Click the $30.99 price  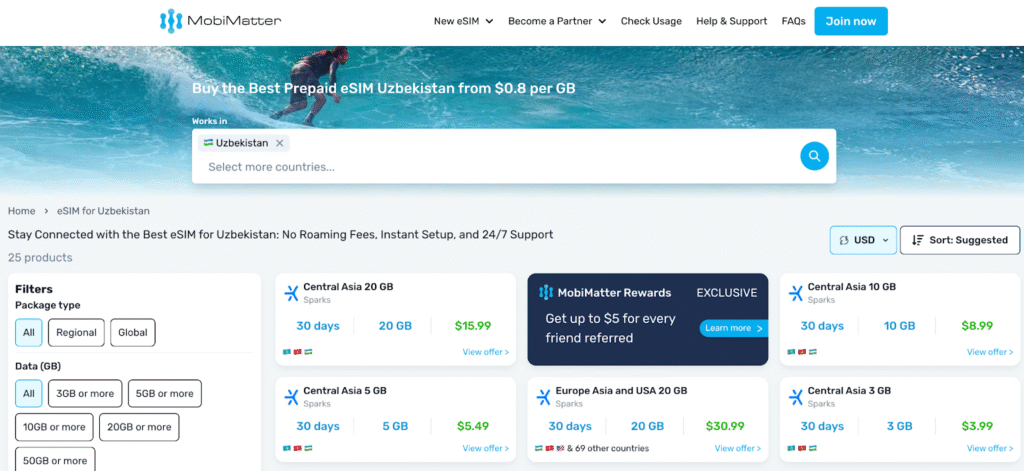(x=725, y=426)
